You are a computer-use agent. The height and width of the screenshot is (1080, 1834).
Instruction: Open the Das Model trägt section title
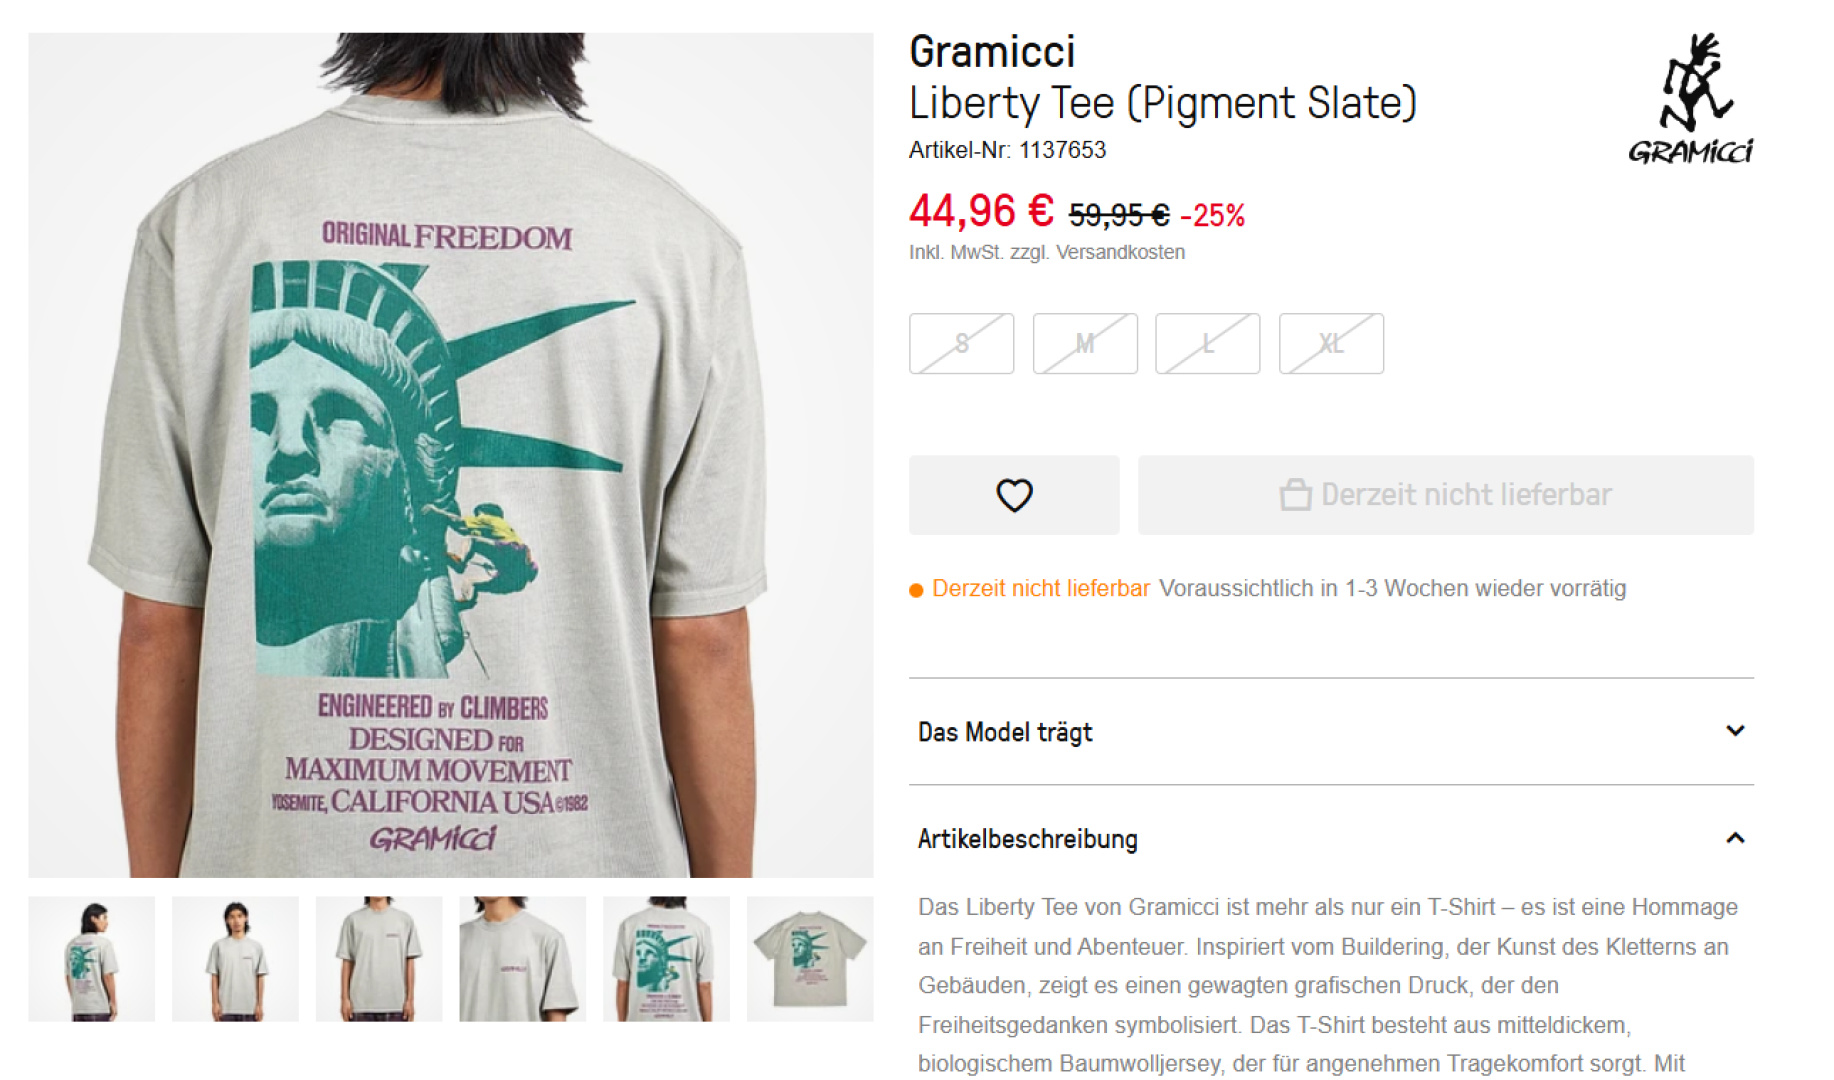[x=1005, y=732]
